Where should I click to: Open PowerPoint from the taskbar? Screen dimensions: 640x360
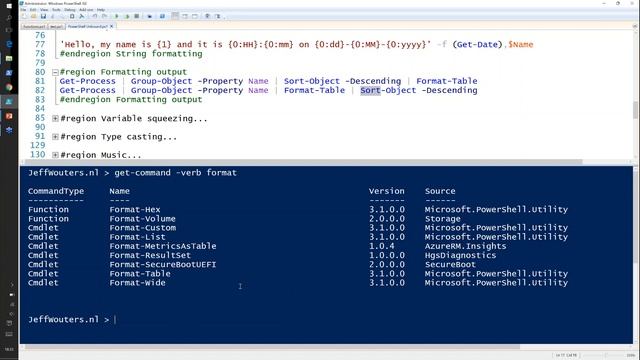[x=9, y=116]
